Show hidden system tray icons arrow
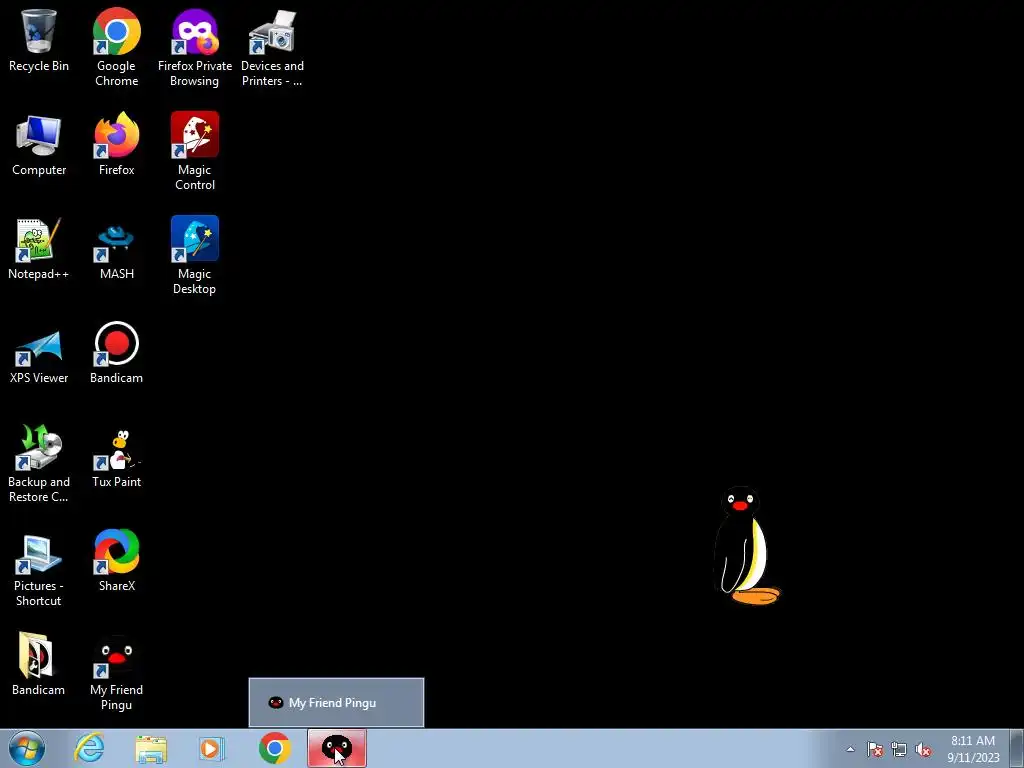Screen dimensions: 1024x768 (850, 749)
